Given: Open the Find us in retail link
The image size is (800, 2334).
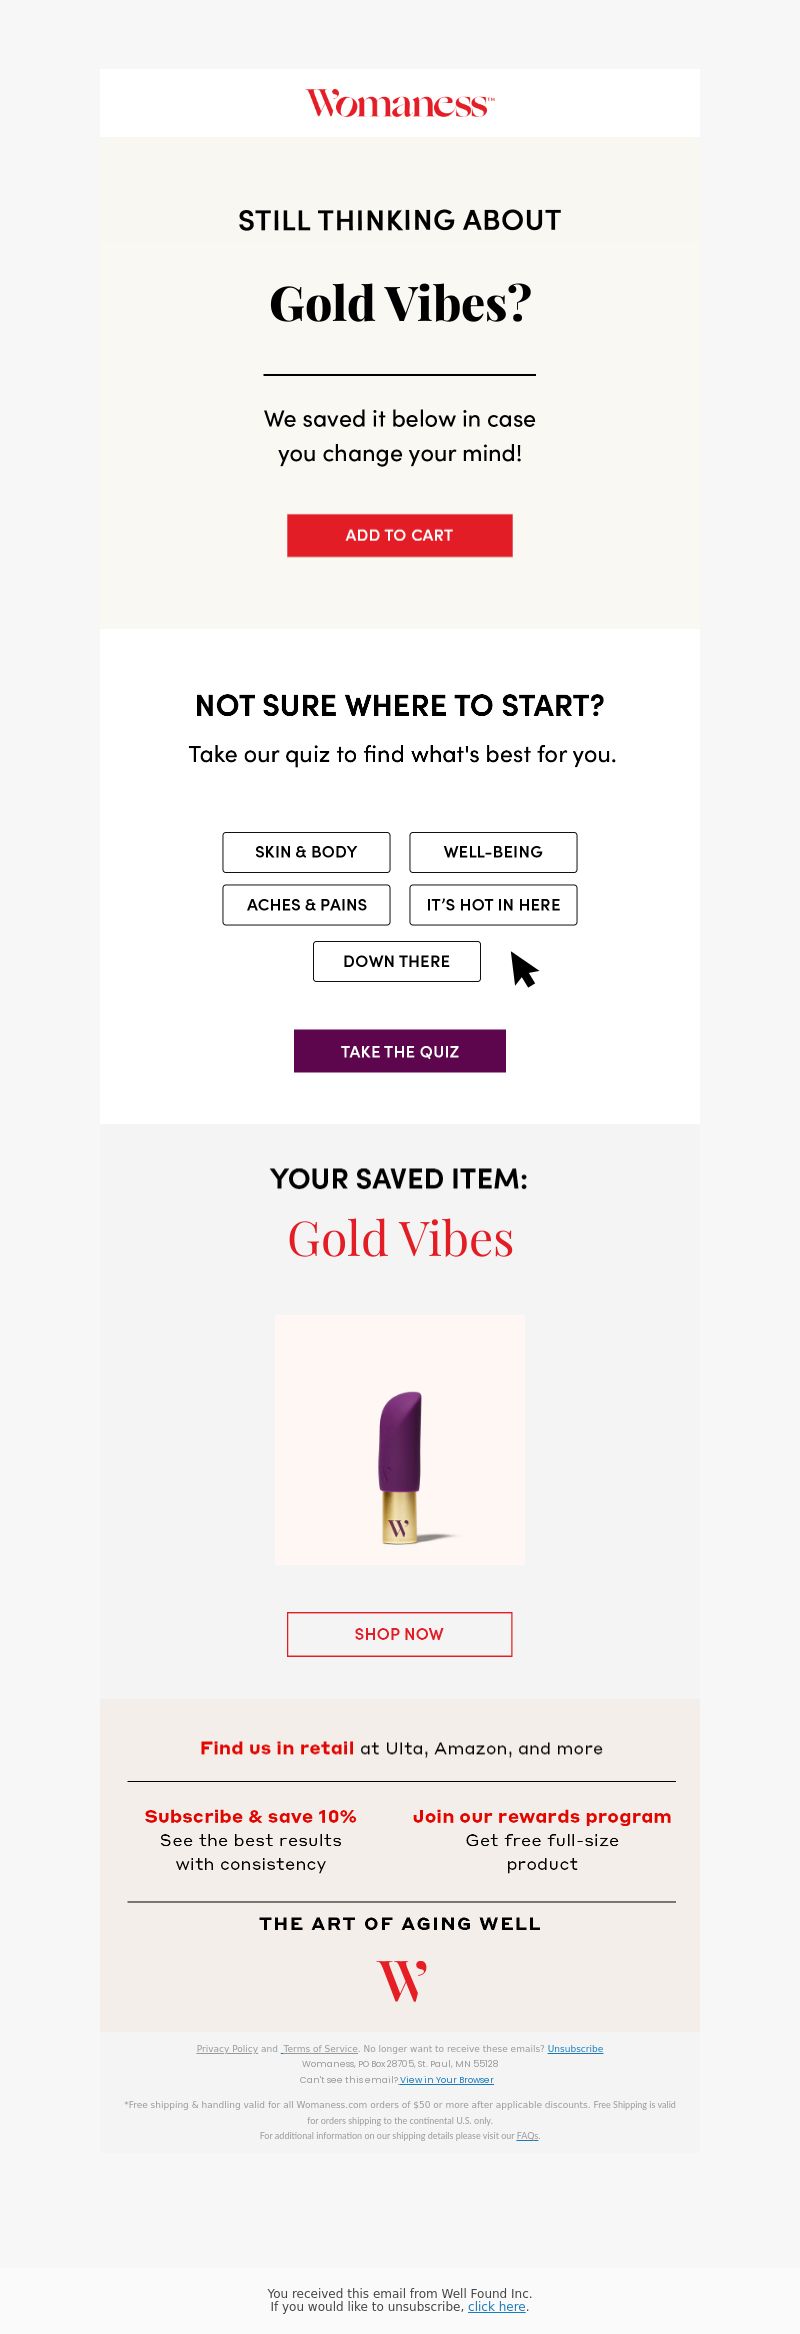Looking at the screenshot, I should point(277,1748).
